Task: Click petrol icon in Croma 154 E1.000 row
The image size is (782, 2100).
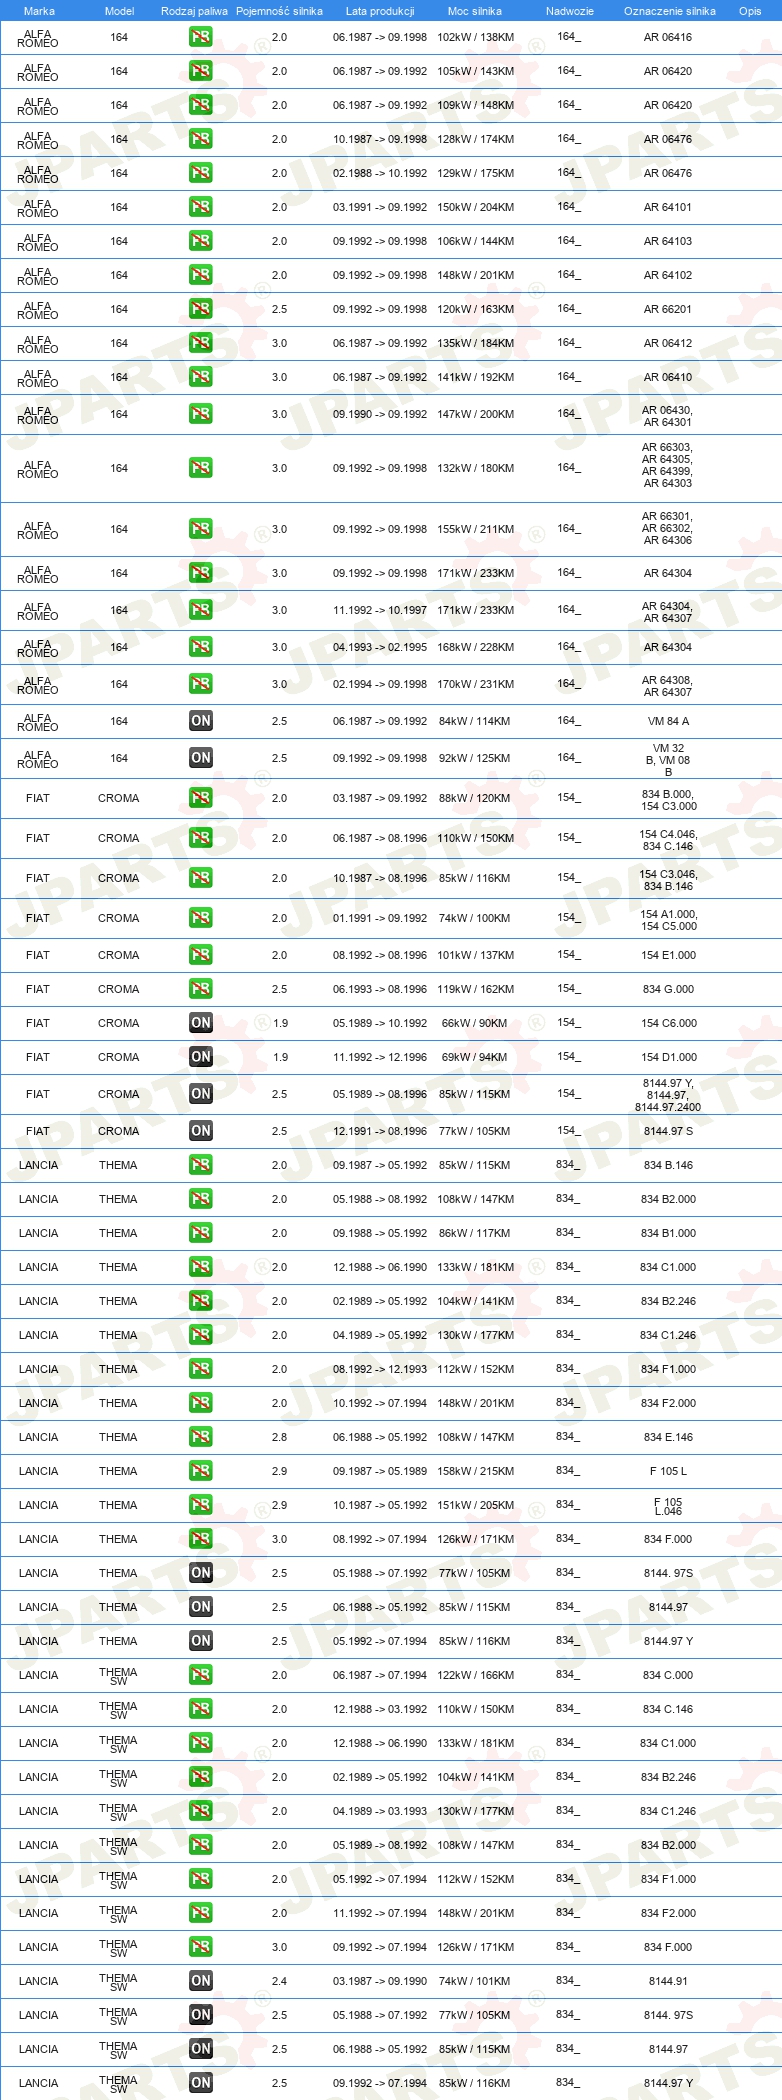Action: pos(201,955)
